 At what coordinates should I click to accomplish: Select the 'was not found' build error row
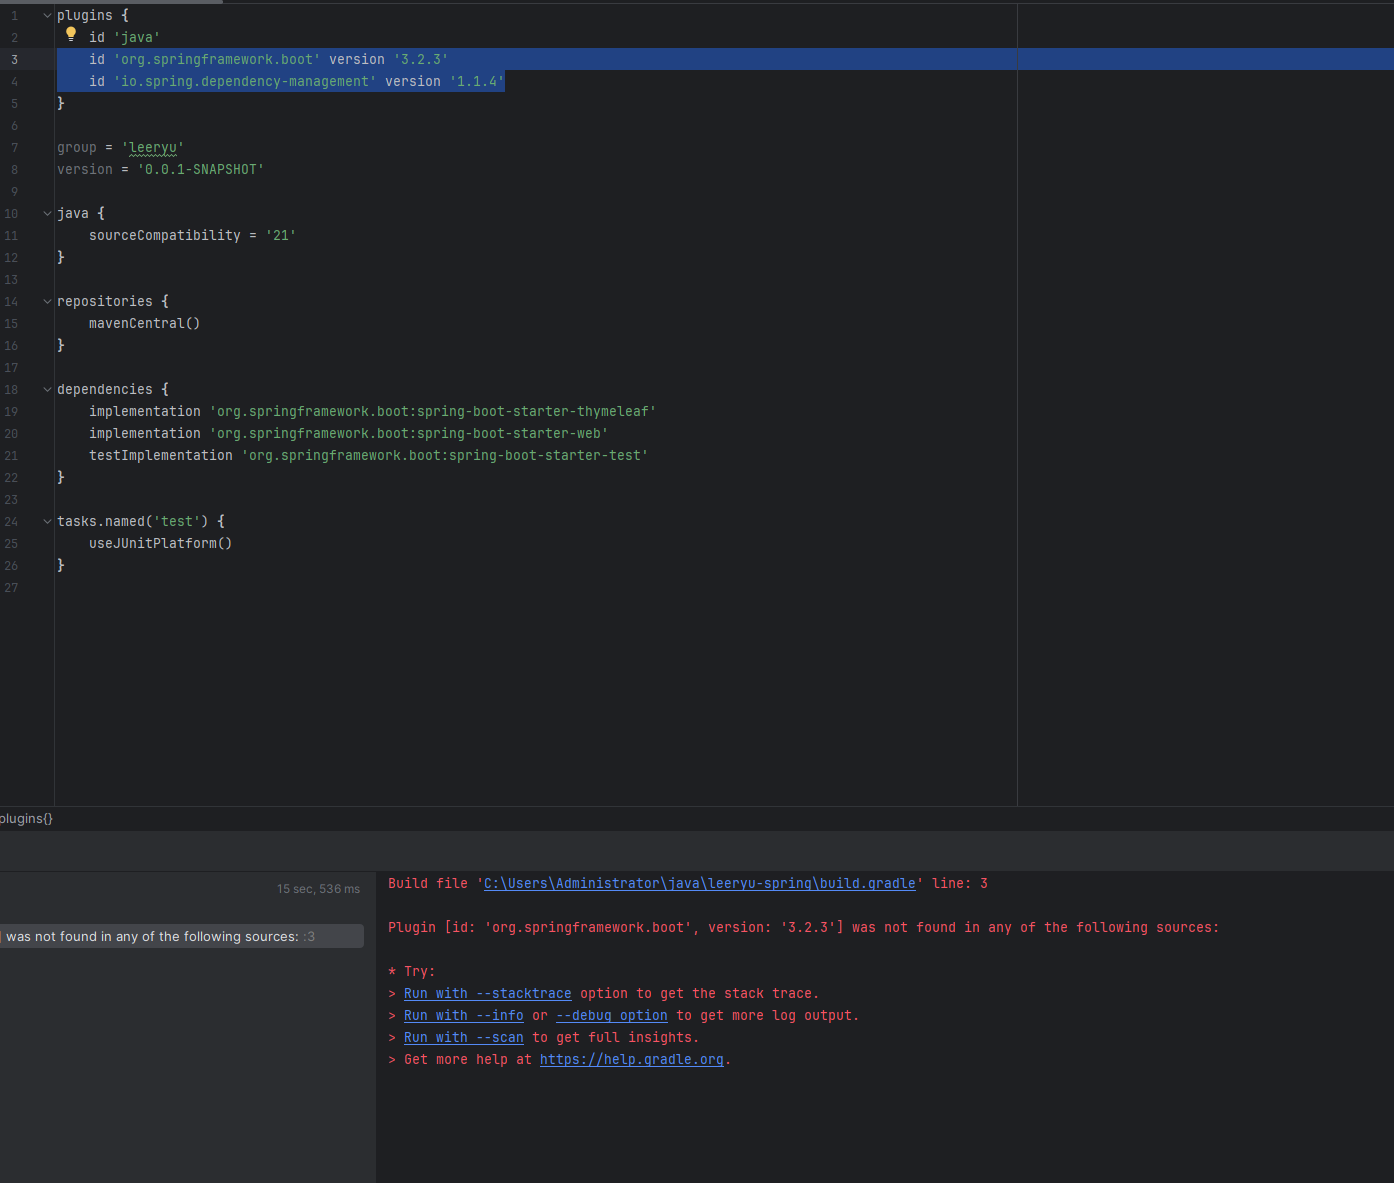pos(181,937)
